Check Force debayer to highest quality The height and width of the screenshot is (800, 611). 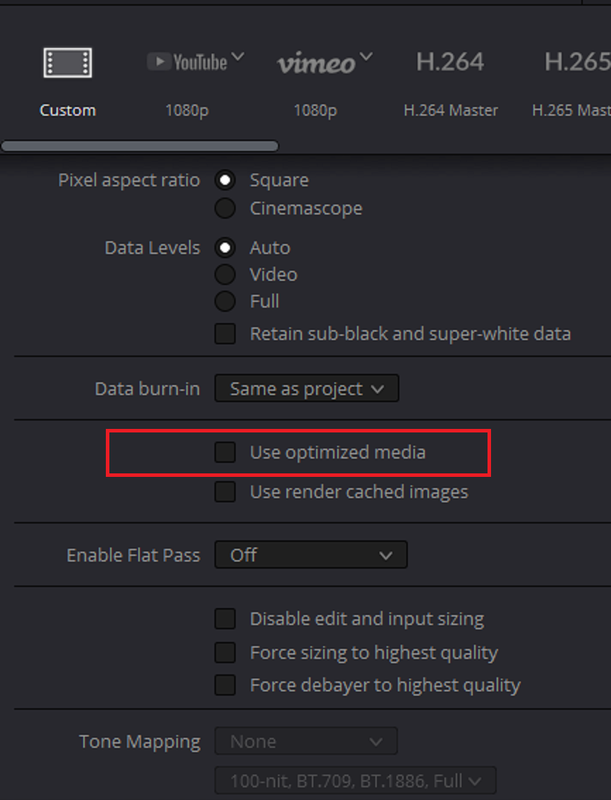[x=225, y=685]
